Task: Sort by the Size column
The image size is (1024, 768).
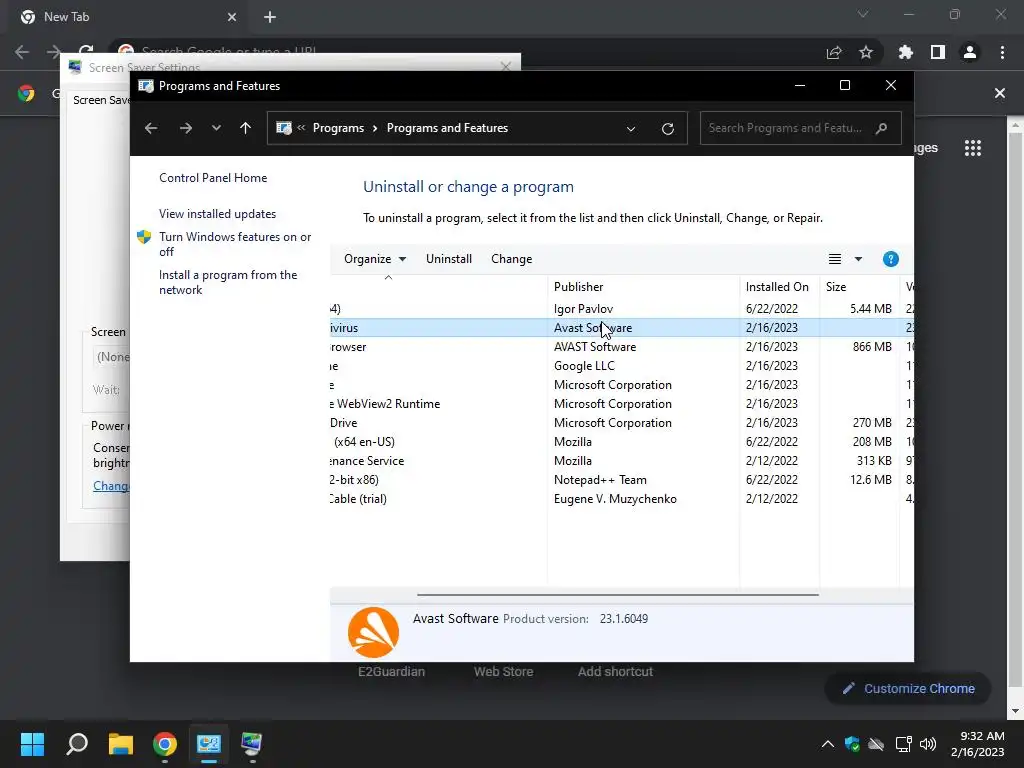Action: coord(859,287)
